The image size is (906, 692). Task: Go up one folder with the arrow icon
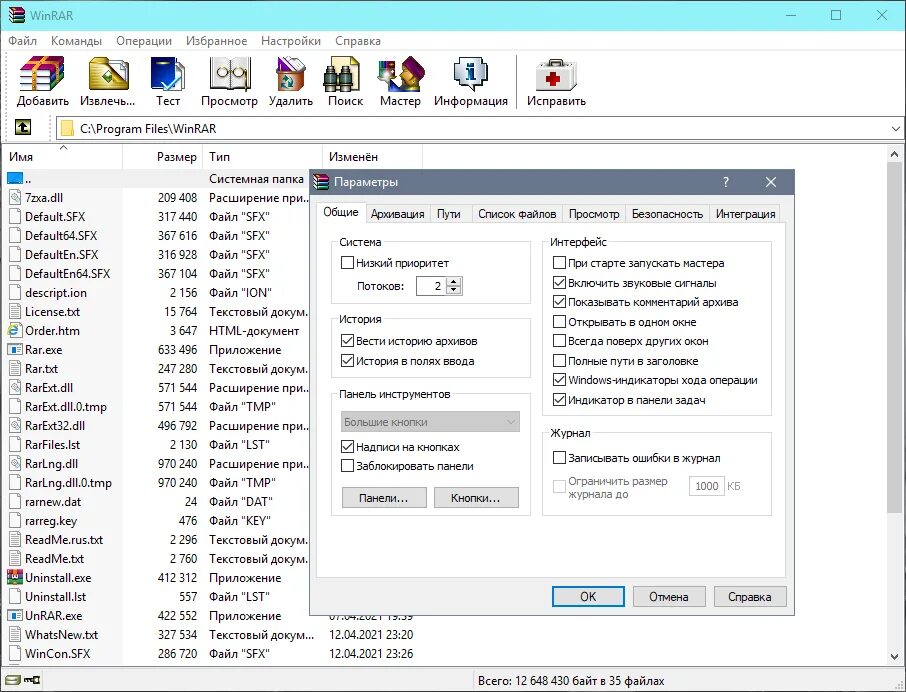(x=23, y=127)
